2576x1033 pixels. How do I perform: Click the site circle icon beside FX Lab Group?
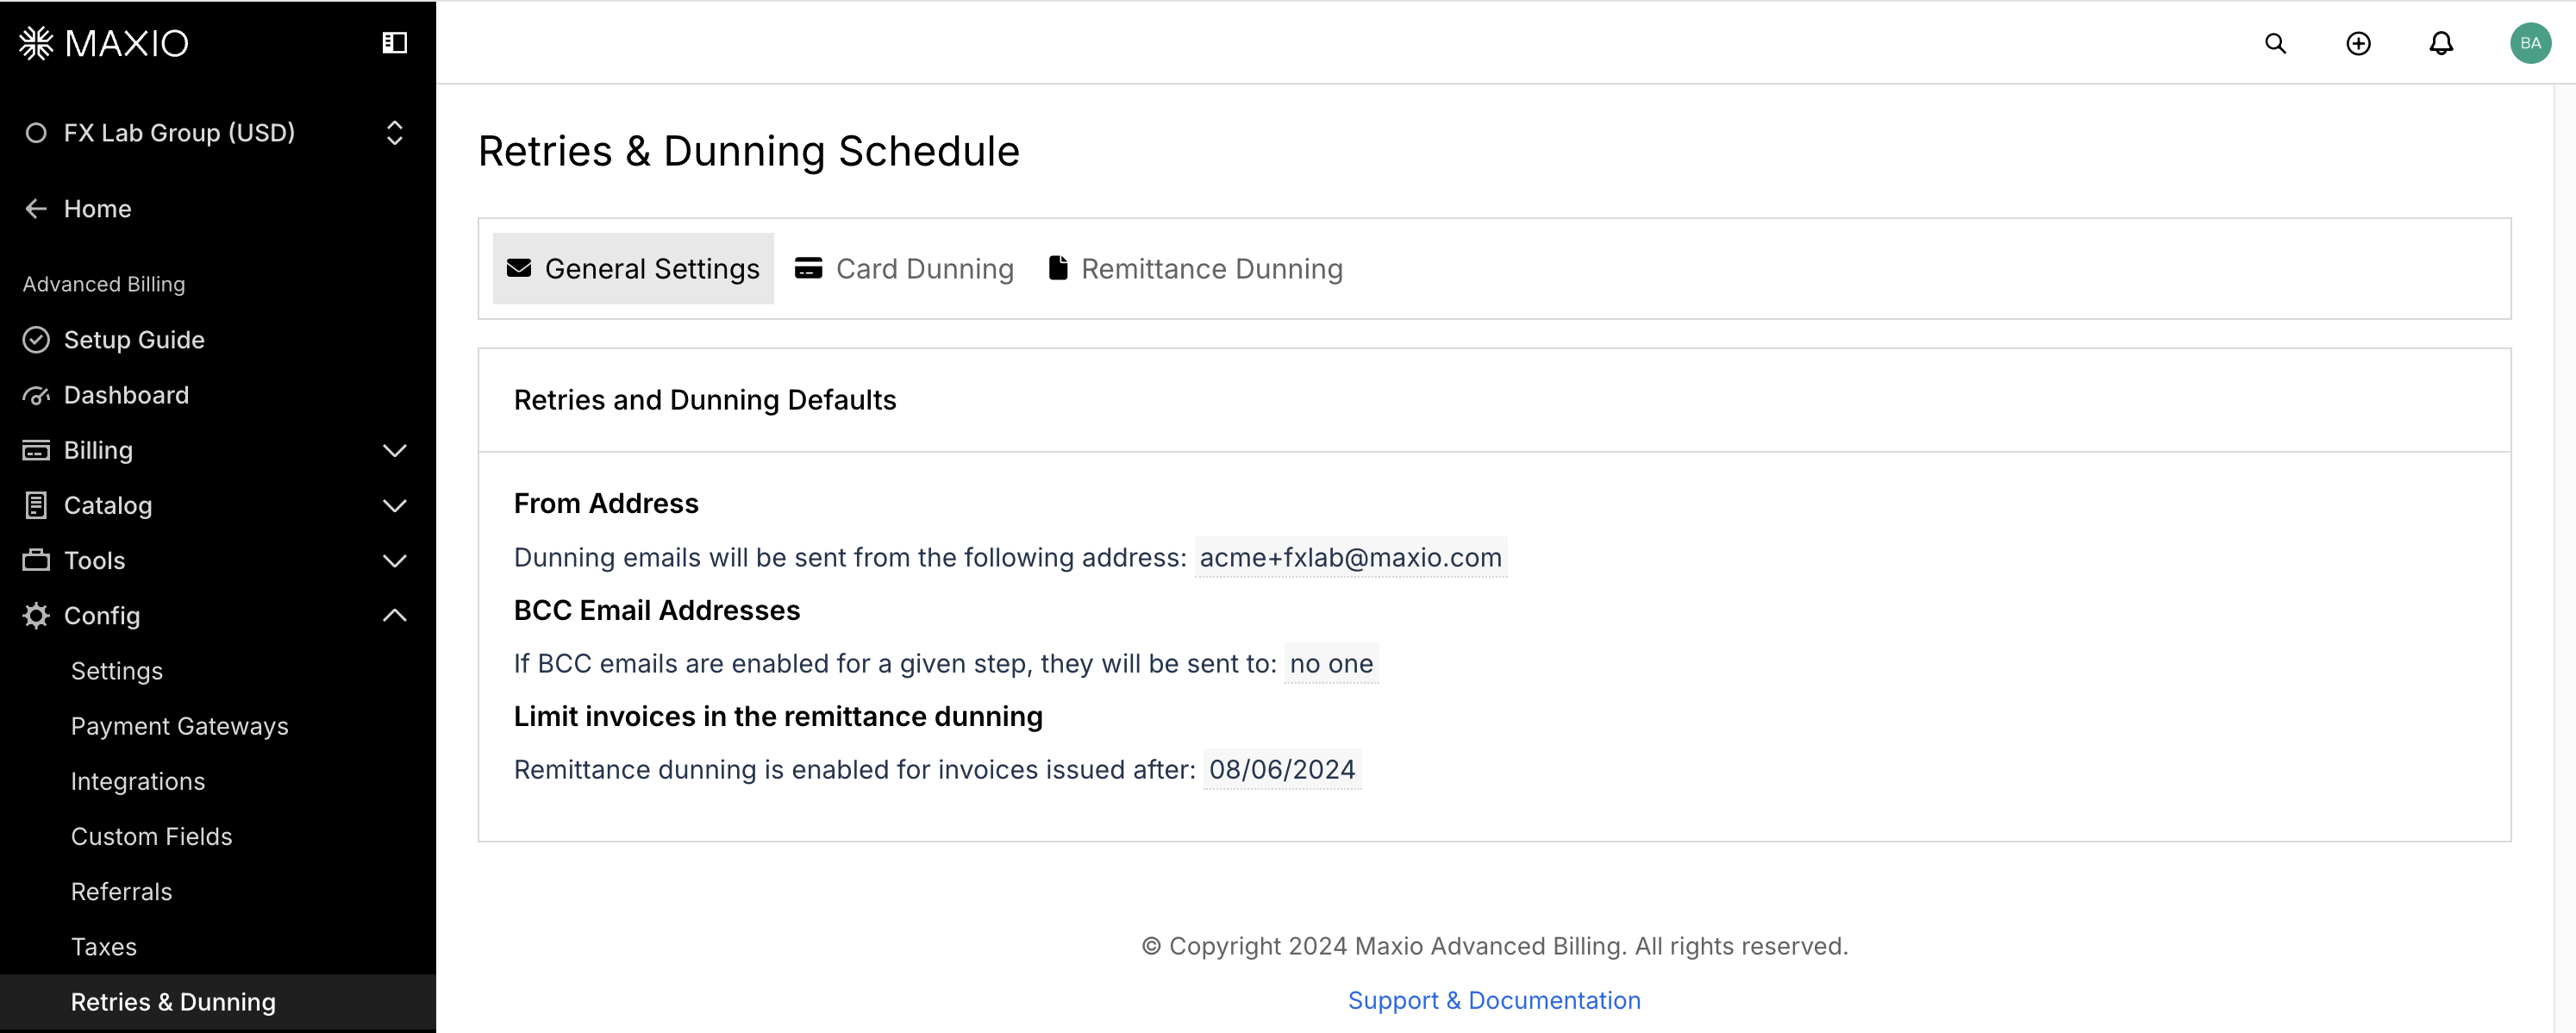coord(36,133)
